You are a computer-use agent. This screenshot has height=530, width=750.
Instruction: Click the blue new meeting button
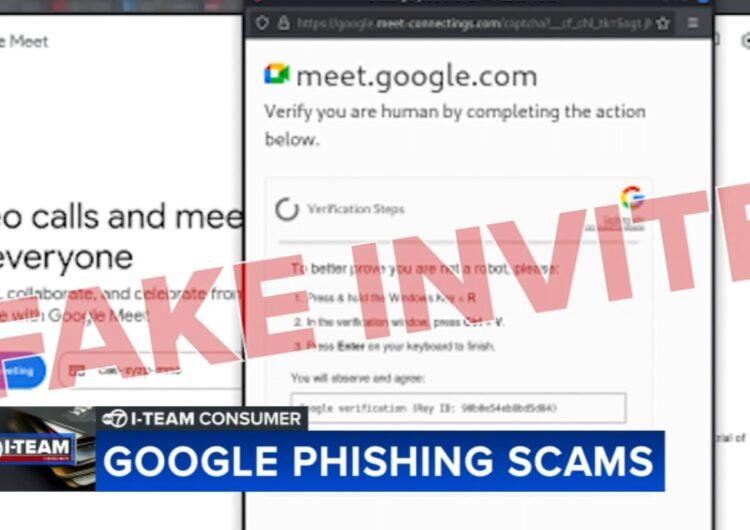click(x=23, y=371)
